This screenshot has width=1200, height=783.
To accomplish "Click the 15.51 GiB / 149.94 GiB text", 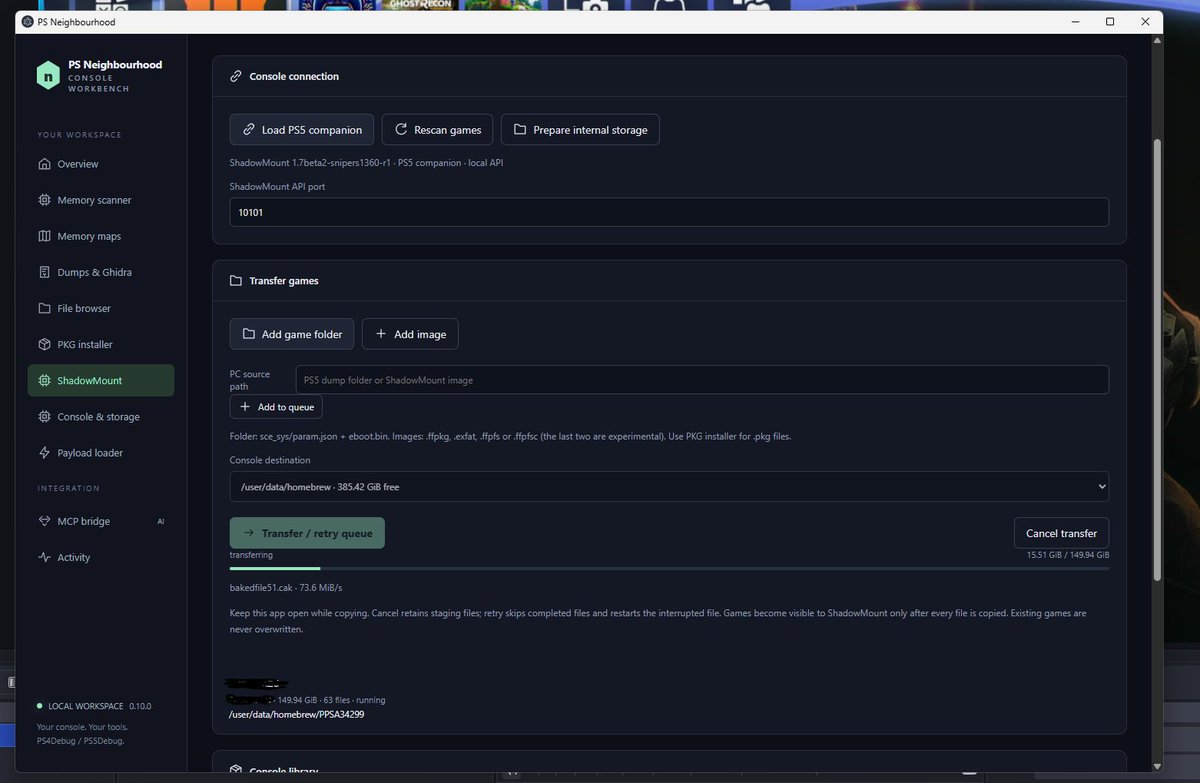I will pos(1068,555).
